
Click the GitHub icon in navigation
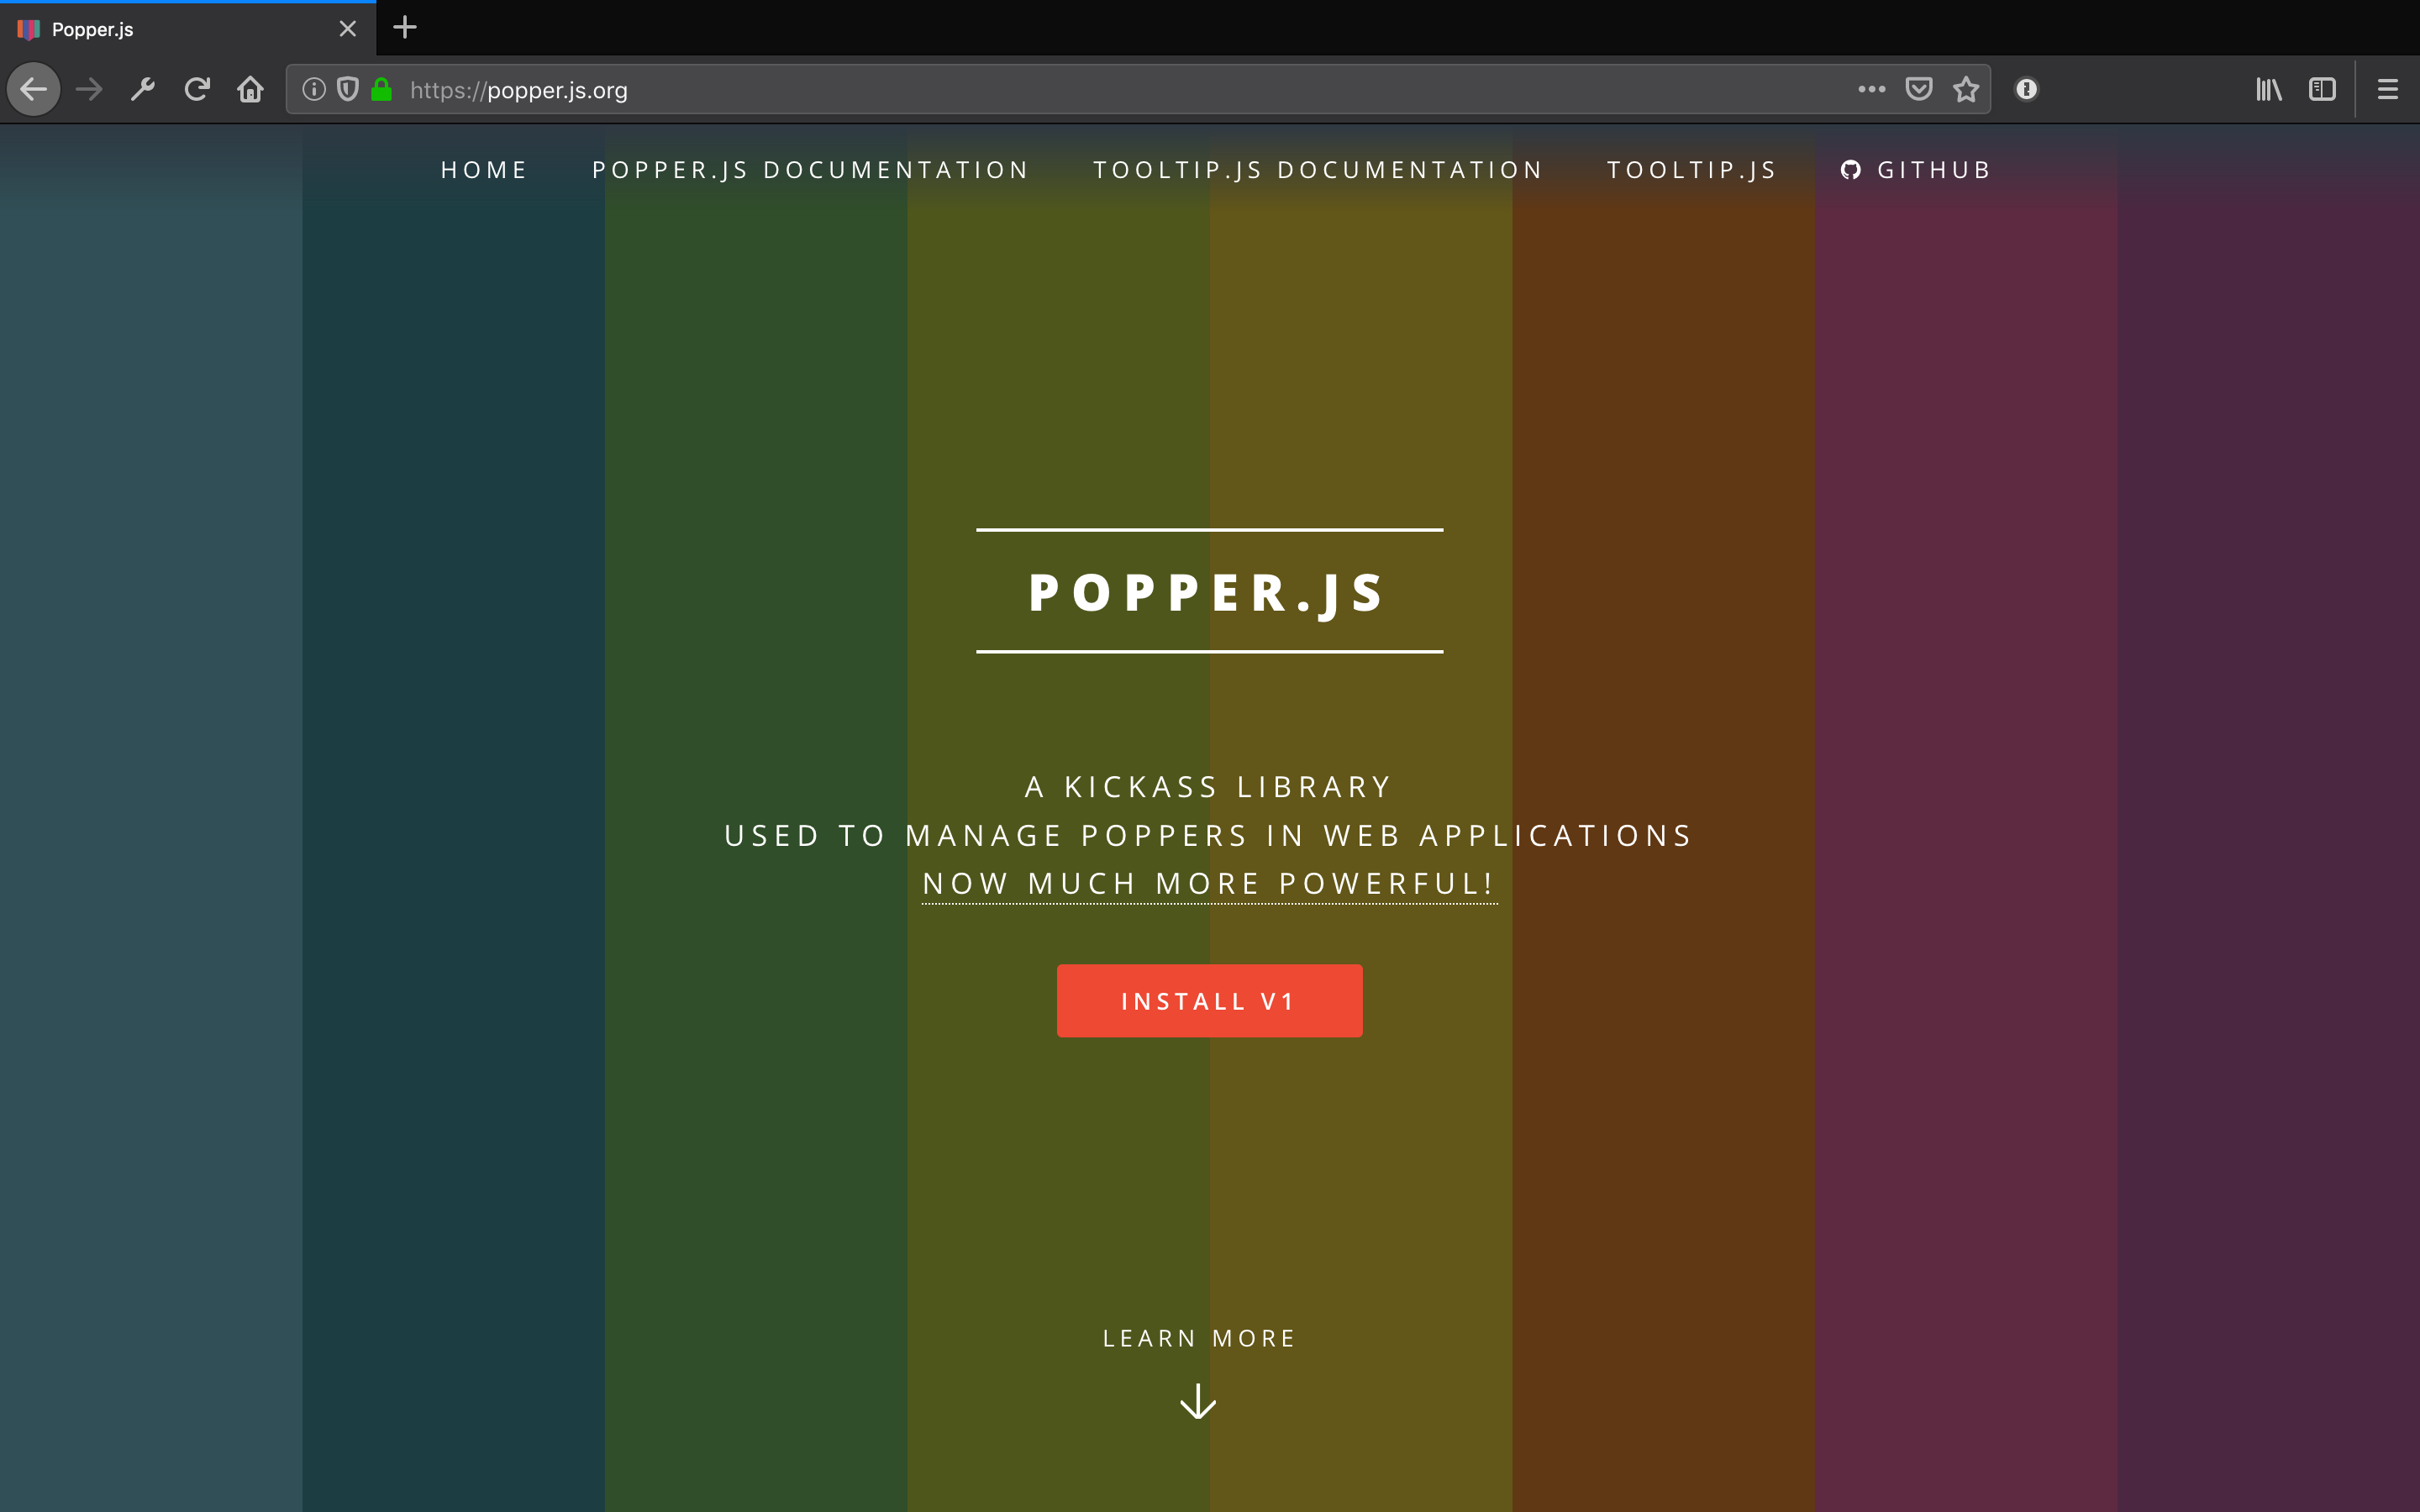click(1850, 169)
